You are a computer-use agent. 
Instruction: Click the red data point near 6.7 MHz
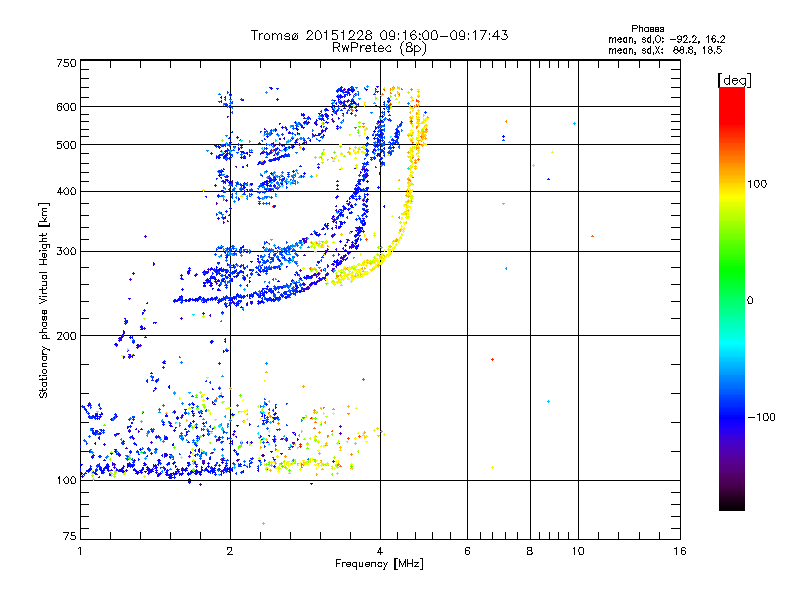tap(492, 360)
